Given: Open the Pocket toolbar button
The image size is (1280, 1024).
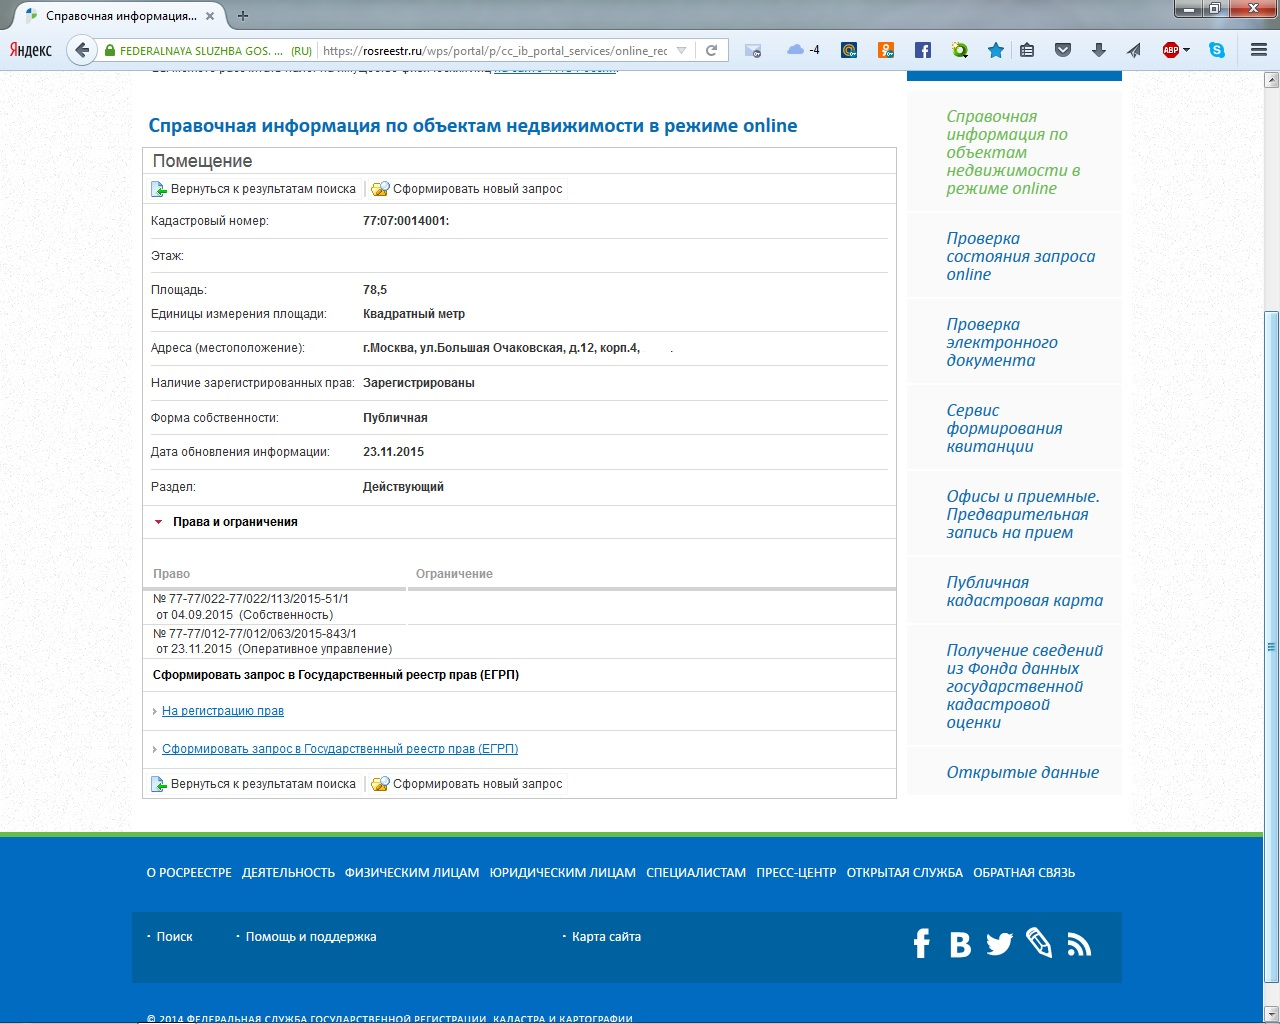Looking at the screenshot, I should pyautogui.click(x=1063, y=50).
